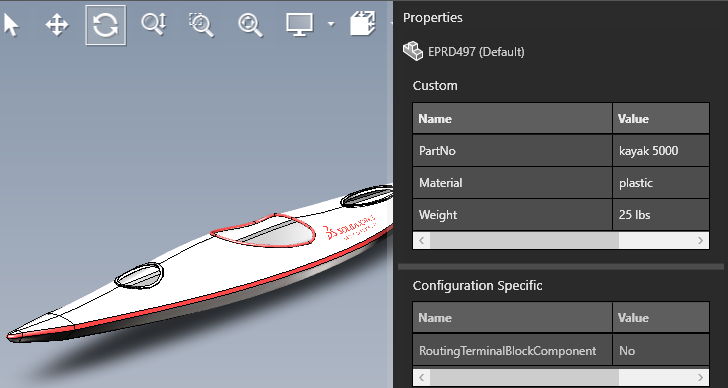Choose the Zoom in/out tool

point(154,24)
